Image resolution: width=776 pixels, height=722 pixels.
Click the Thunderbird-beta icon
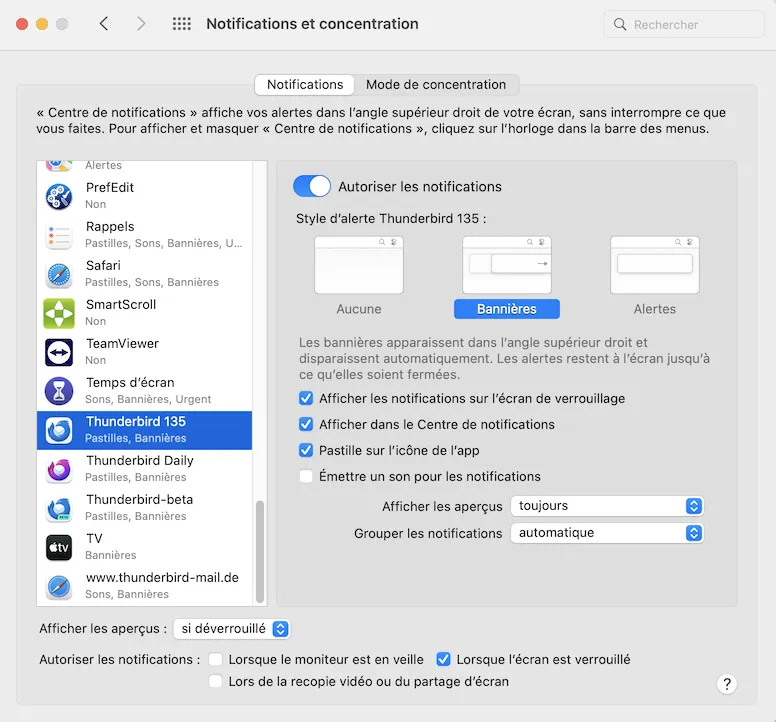pos(59,508)
